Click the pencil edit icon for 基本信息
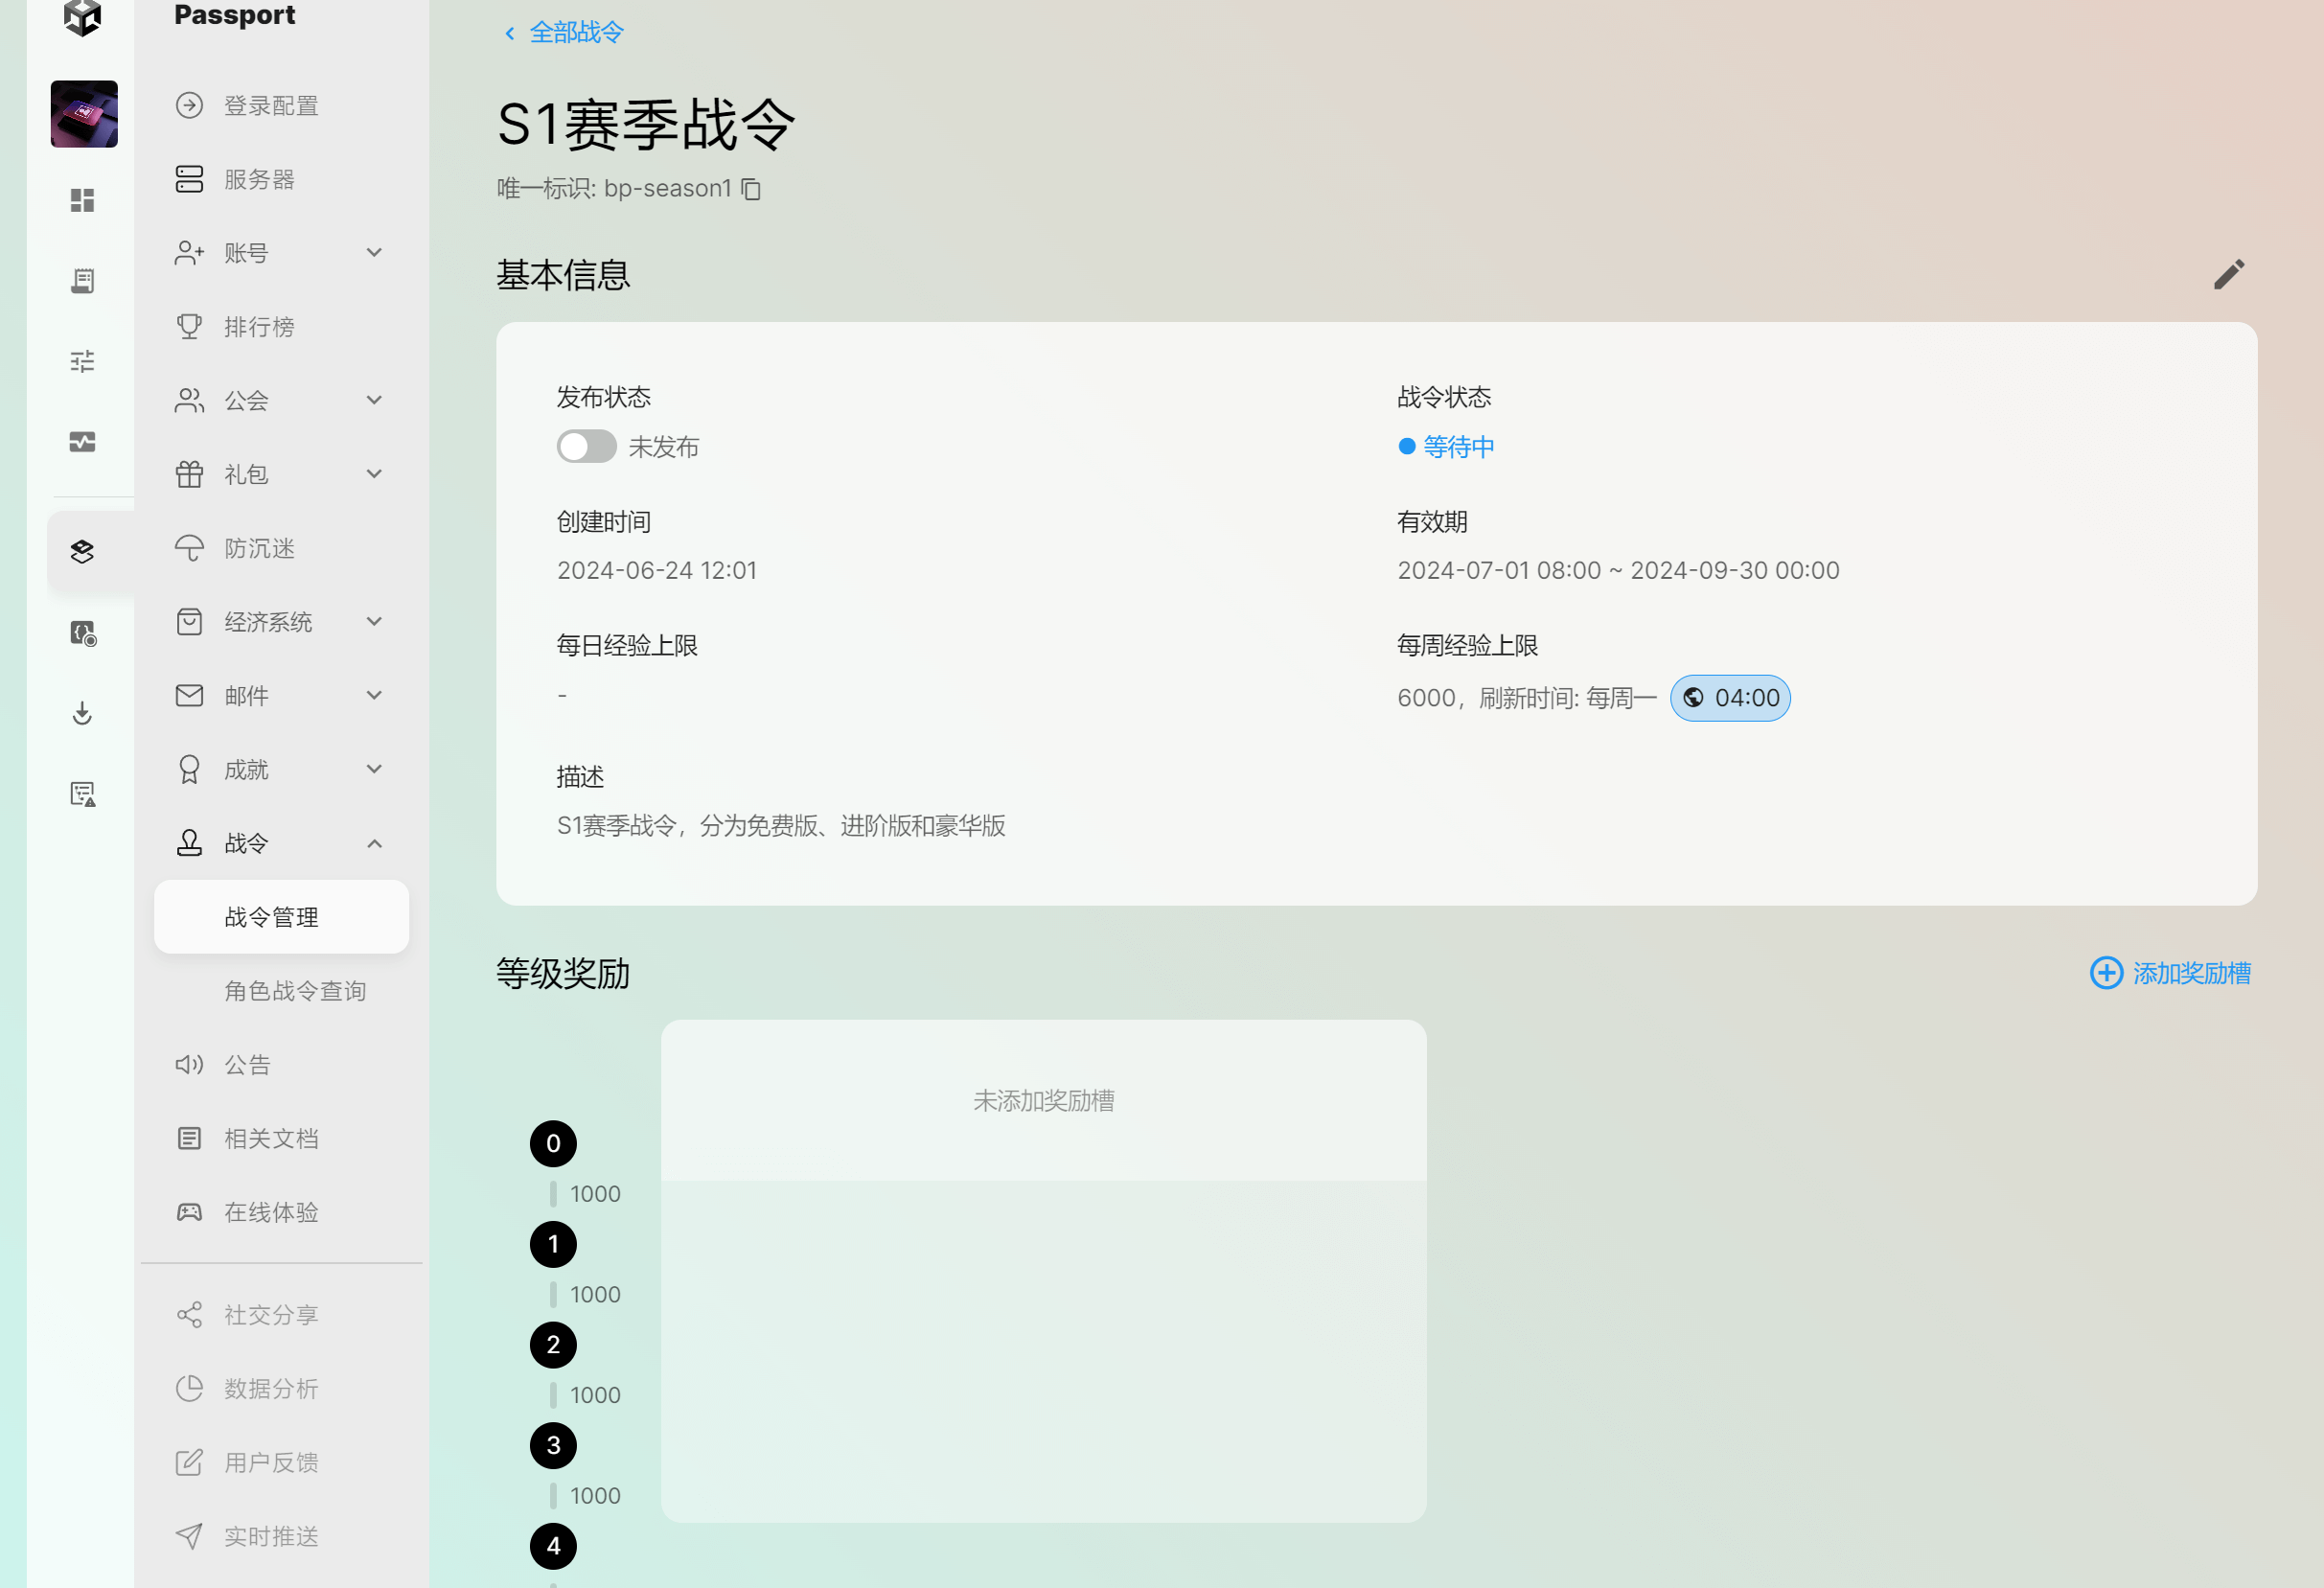 click(2228, 274)
